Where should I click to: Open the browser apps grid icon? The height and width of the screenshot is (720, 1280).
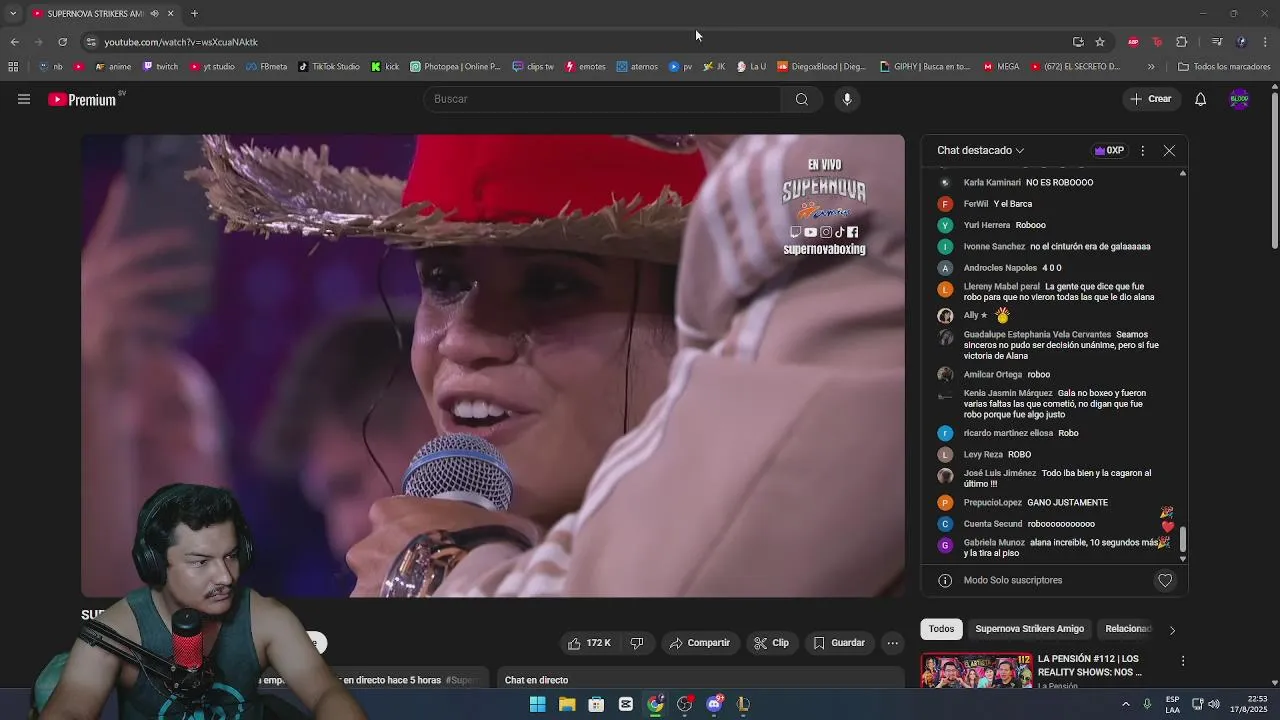13,67
